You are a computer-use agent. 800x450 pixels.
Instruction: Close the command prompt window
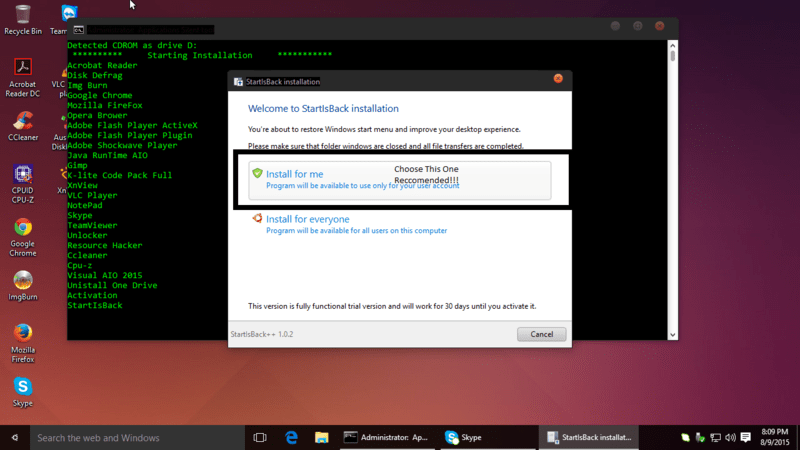click(659, 26)
